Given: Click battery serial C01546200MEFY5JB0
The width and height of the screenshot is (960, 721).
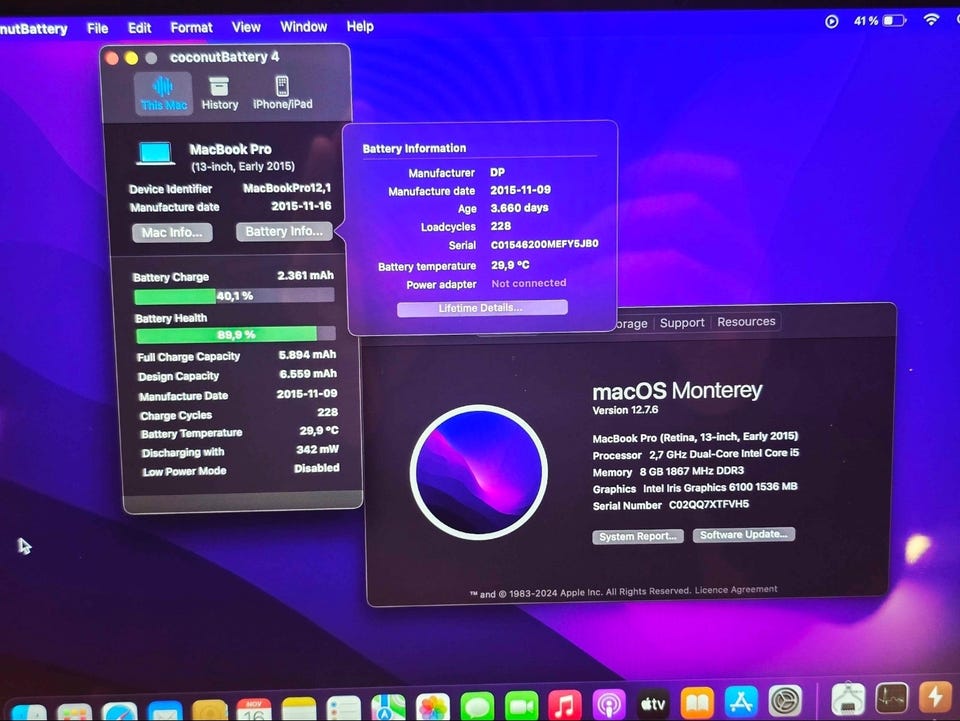Looking at the screenshot, I should pos(545,244).
